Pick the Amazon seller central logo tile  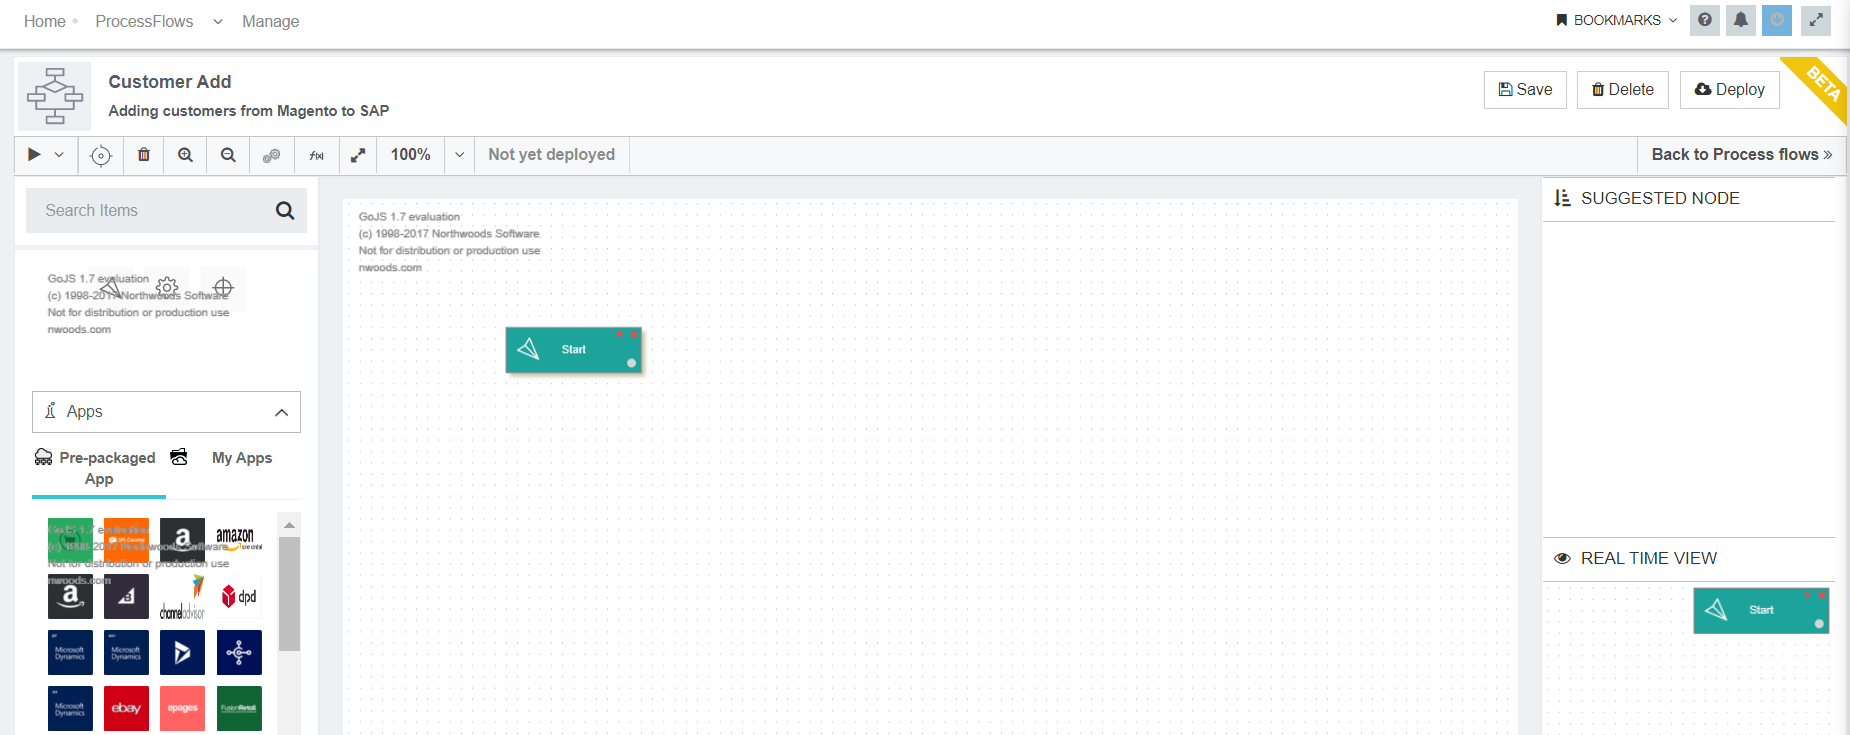239,541
